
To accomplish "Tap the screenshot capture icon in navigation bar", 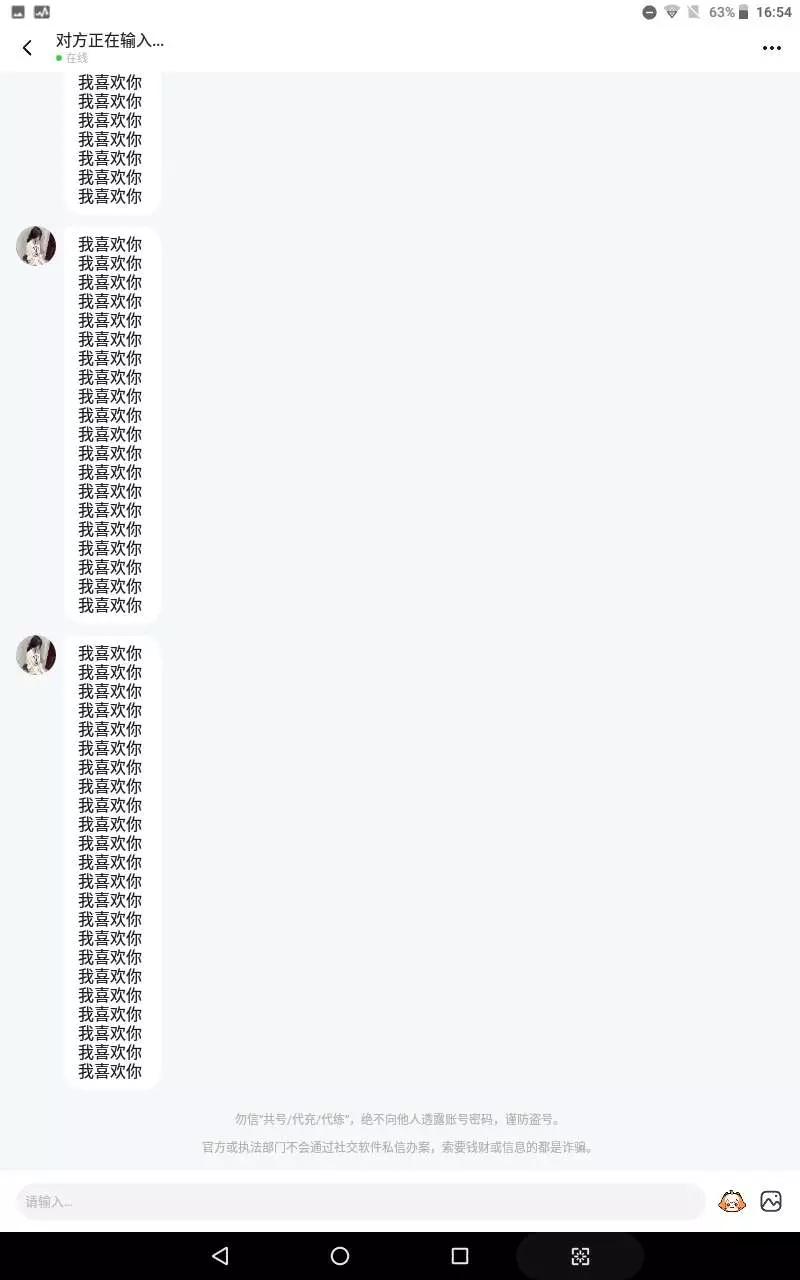I will [580, 1256].
